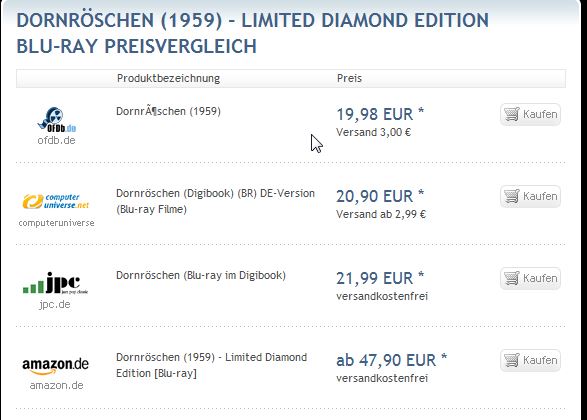
Task: Click the Produktbezeichnung column header
Action: [168, 78]
